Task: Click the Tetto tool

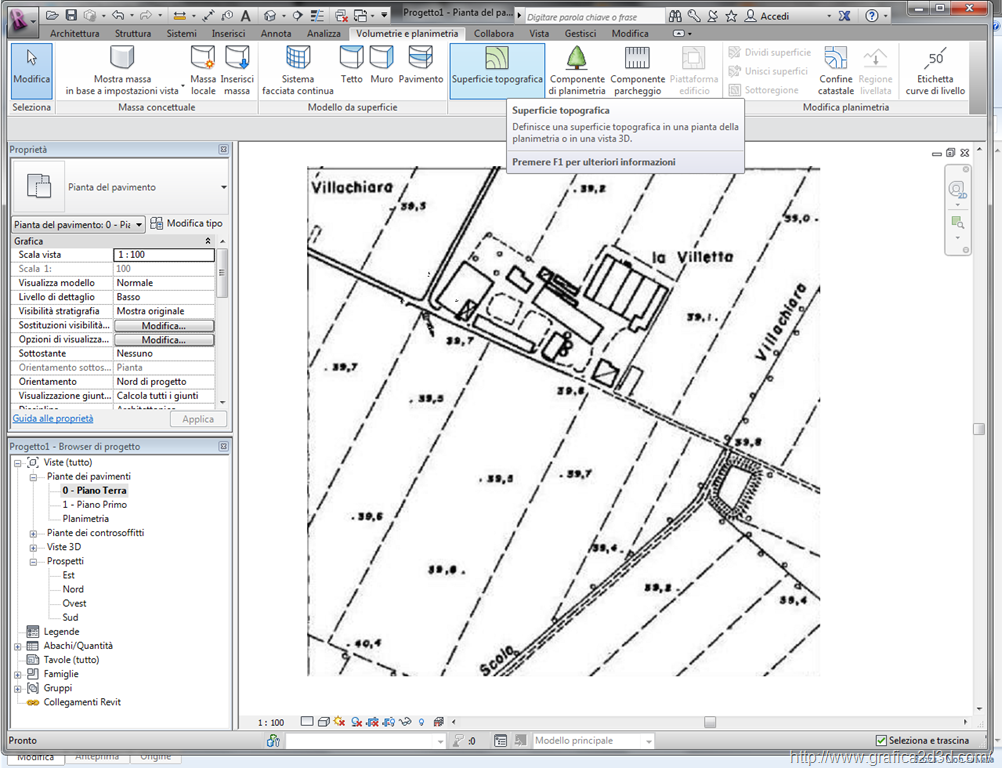Action: (351, 65)
